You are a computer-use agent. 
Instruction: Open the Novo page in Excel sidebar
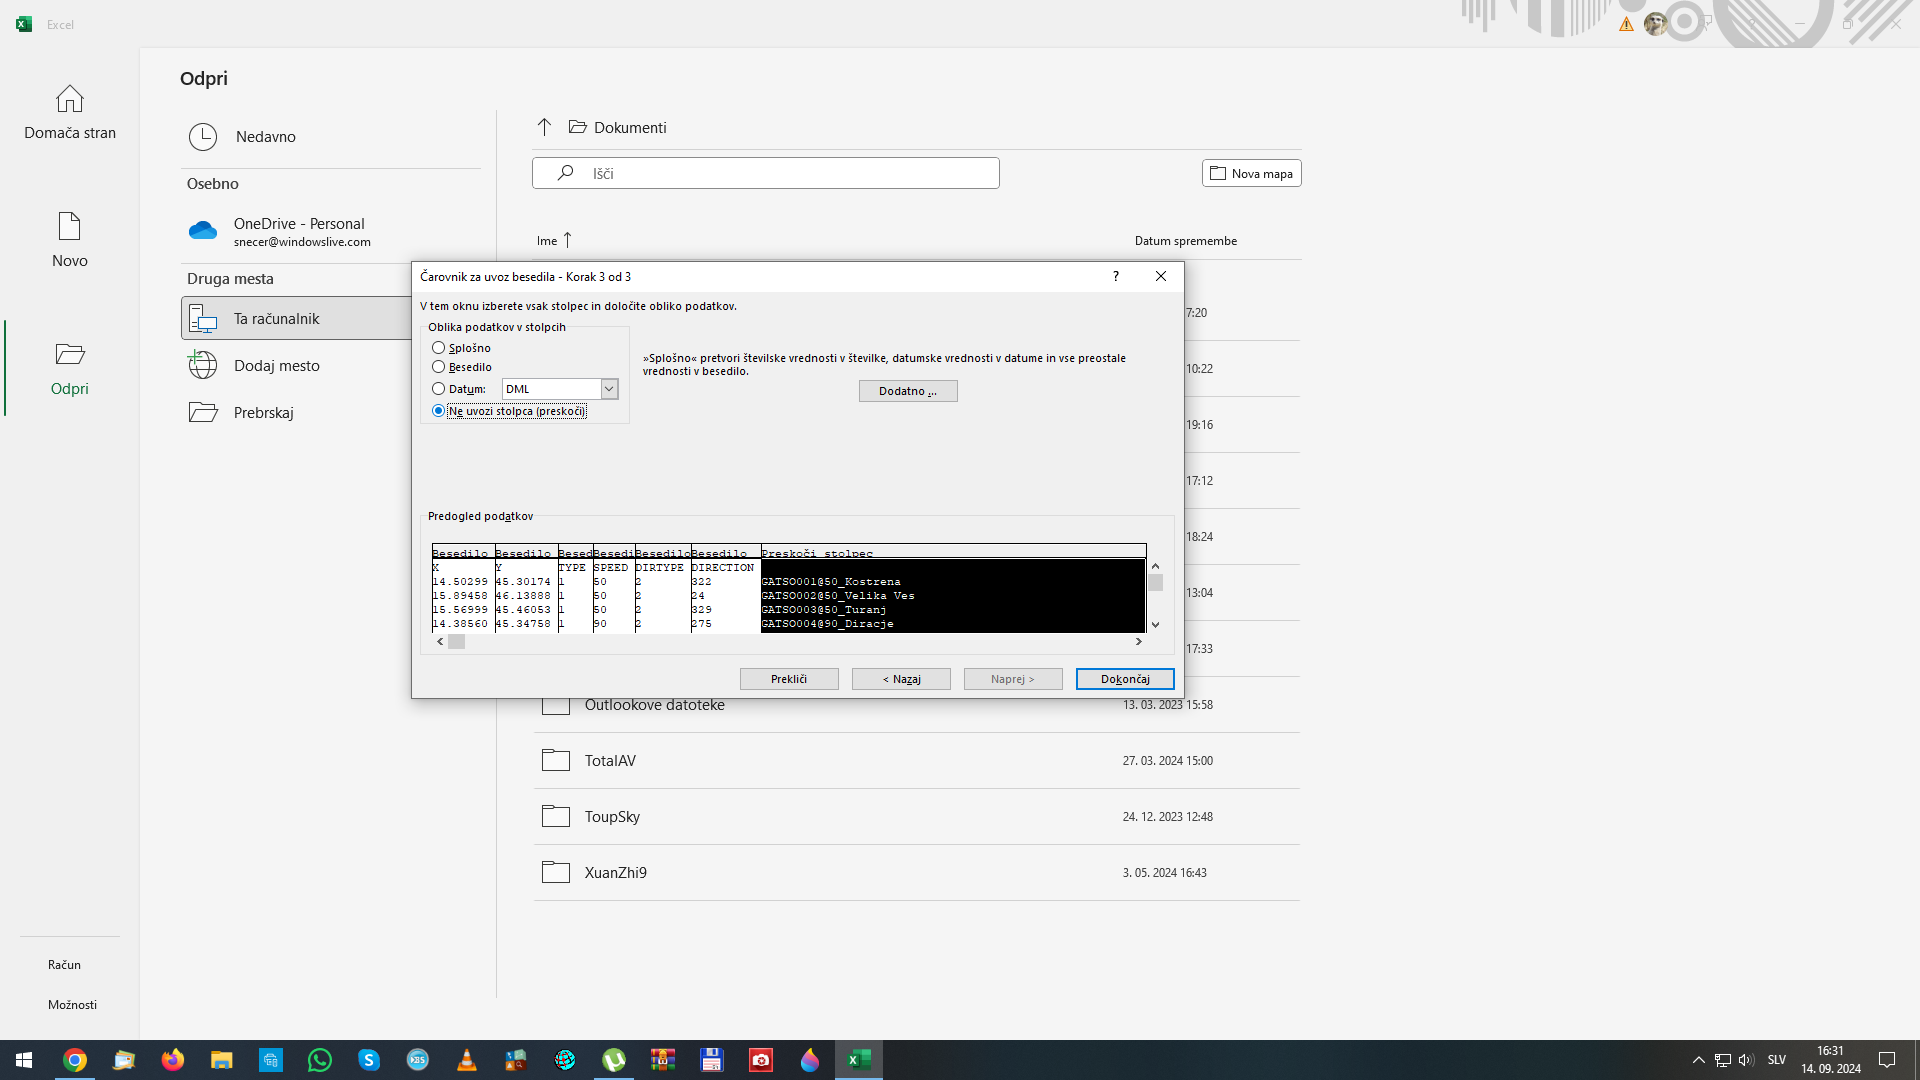[x=70, y=240]
